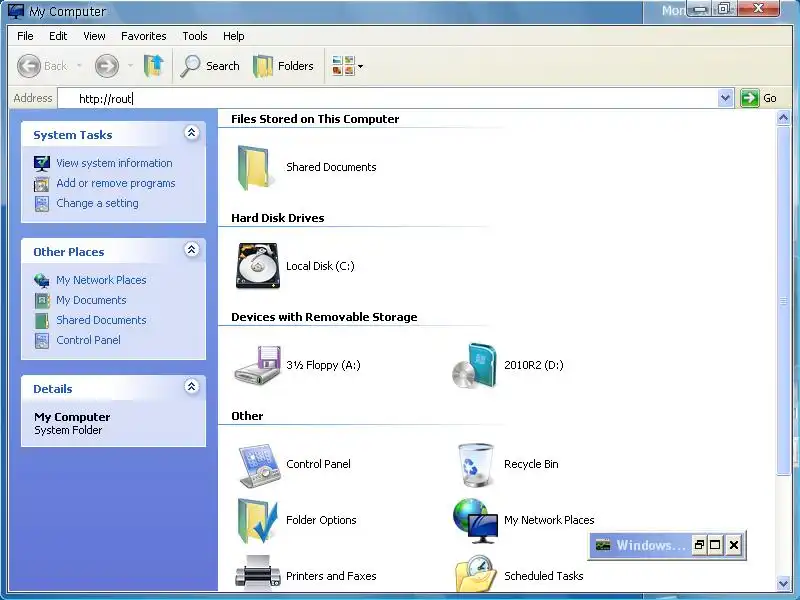
Task: Click the Search magnifier toolbar button
Action: pyautogui.click(x=210, y=66)
